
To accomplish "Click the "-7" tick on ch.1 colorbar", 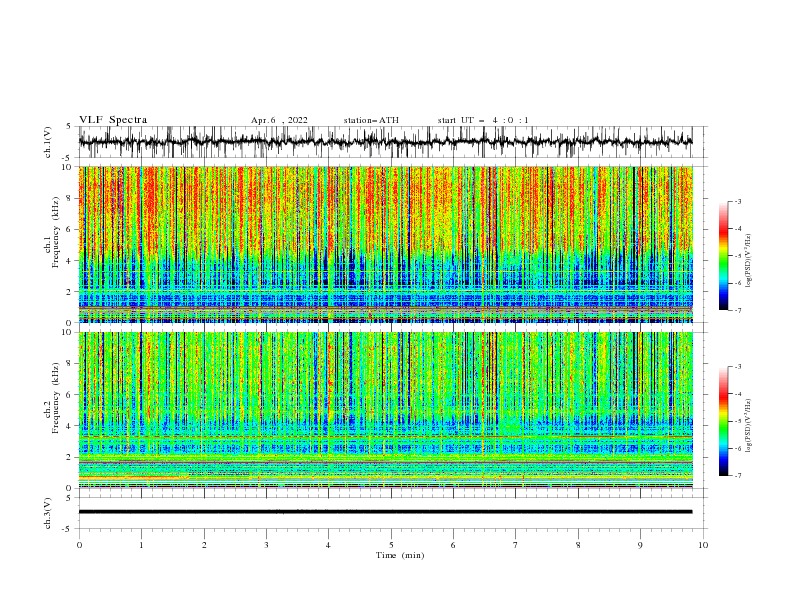I will click(x=738, y=310).
